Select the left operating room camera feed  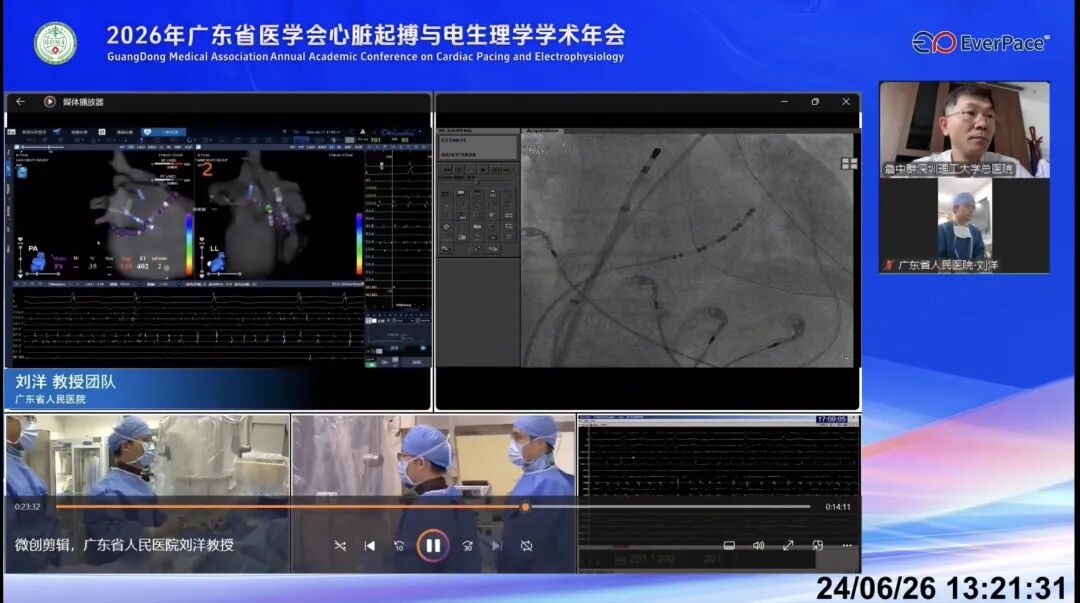tap(147, 493)
